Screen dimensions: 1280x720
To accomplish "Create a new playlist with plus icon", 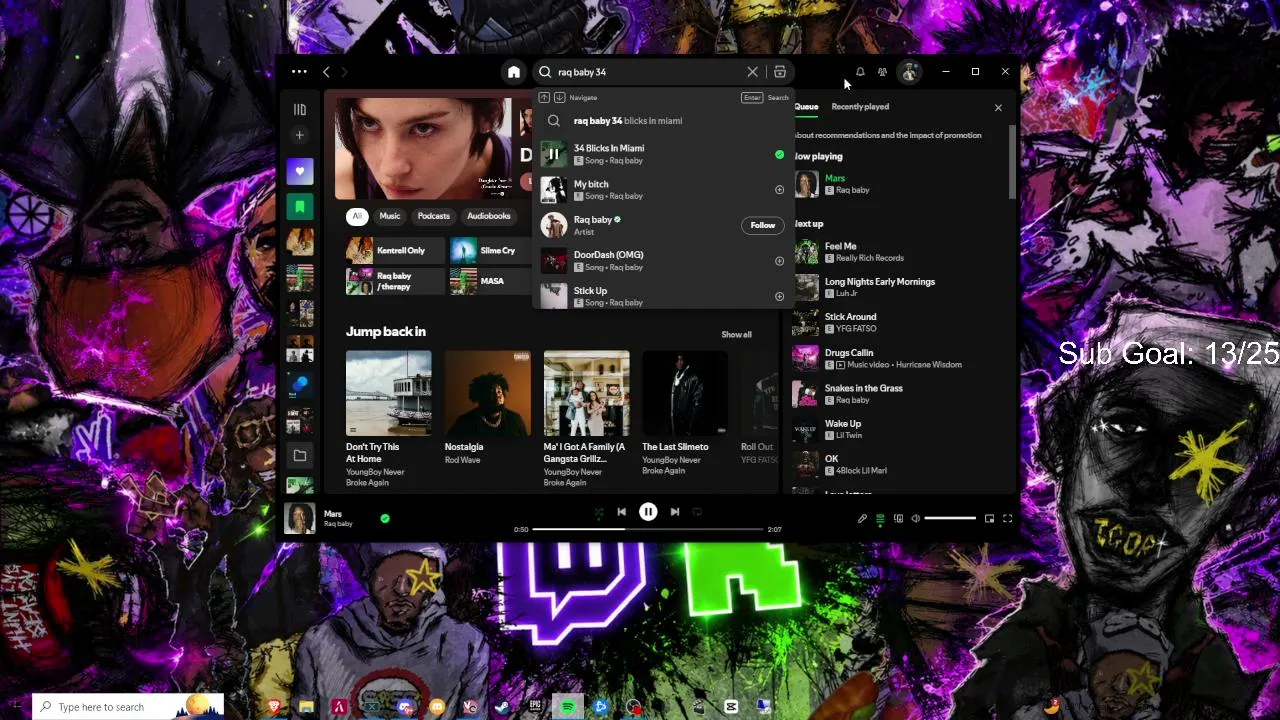I will (x=300, y=135).
